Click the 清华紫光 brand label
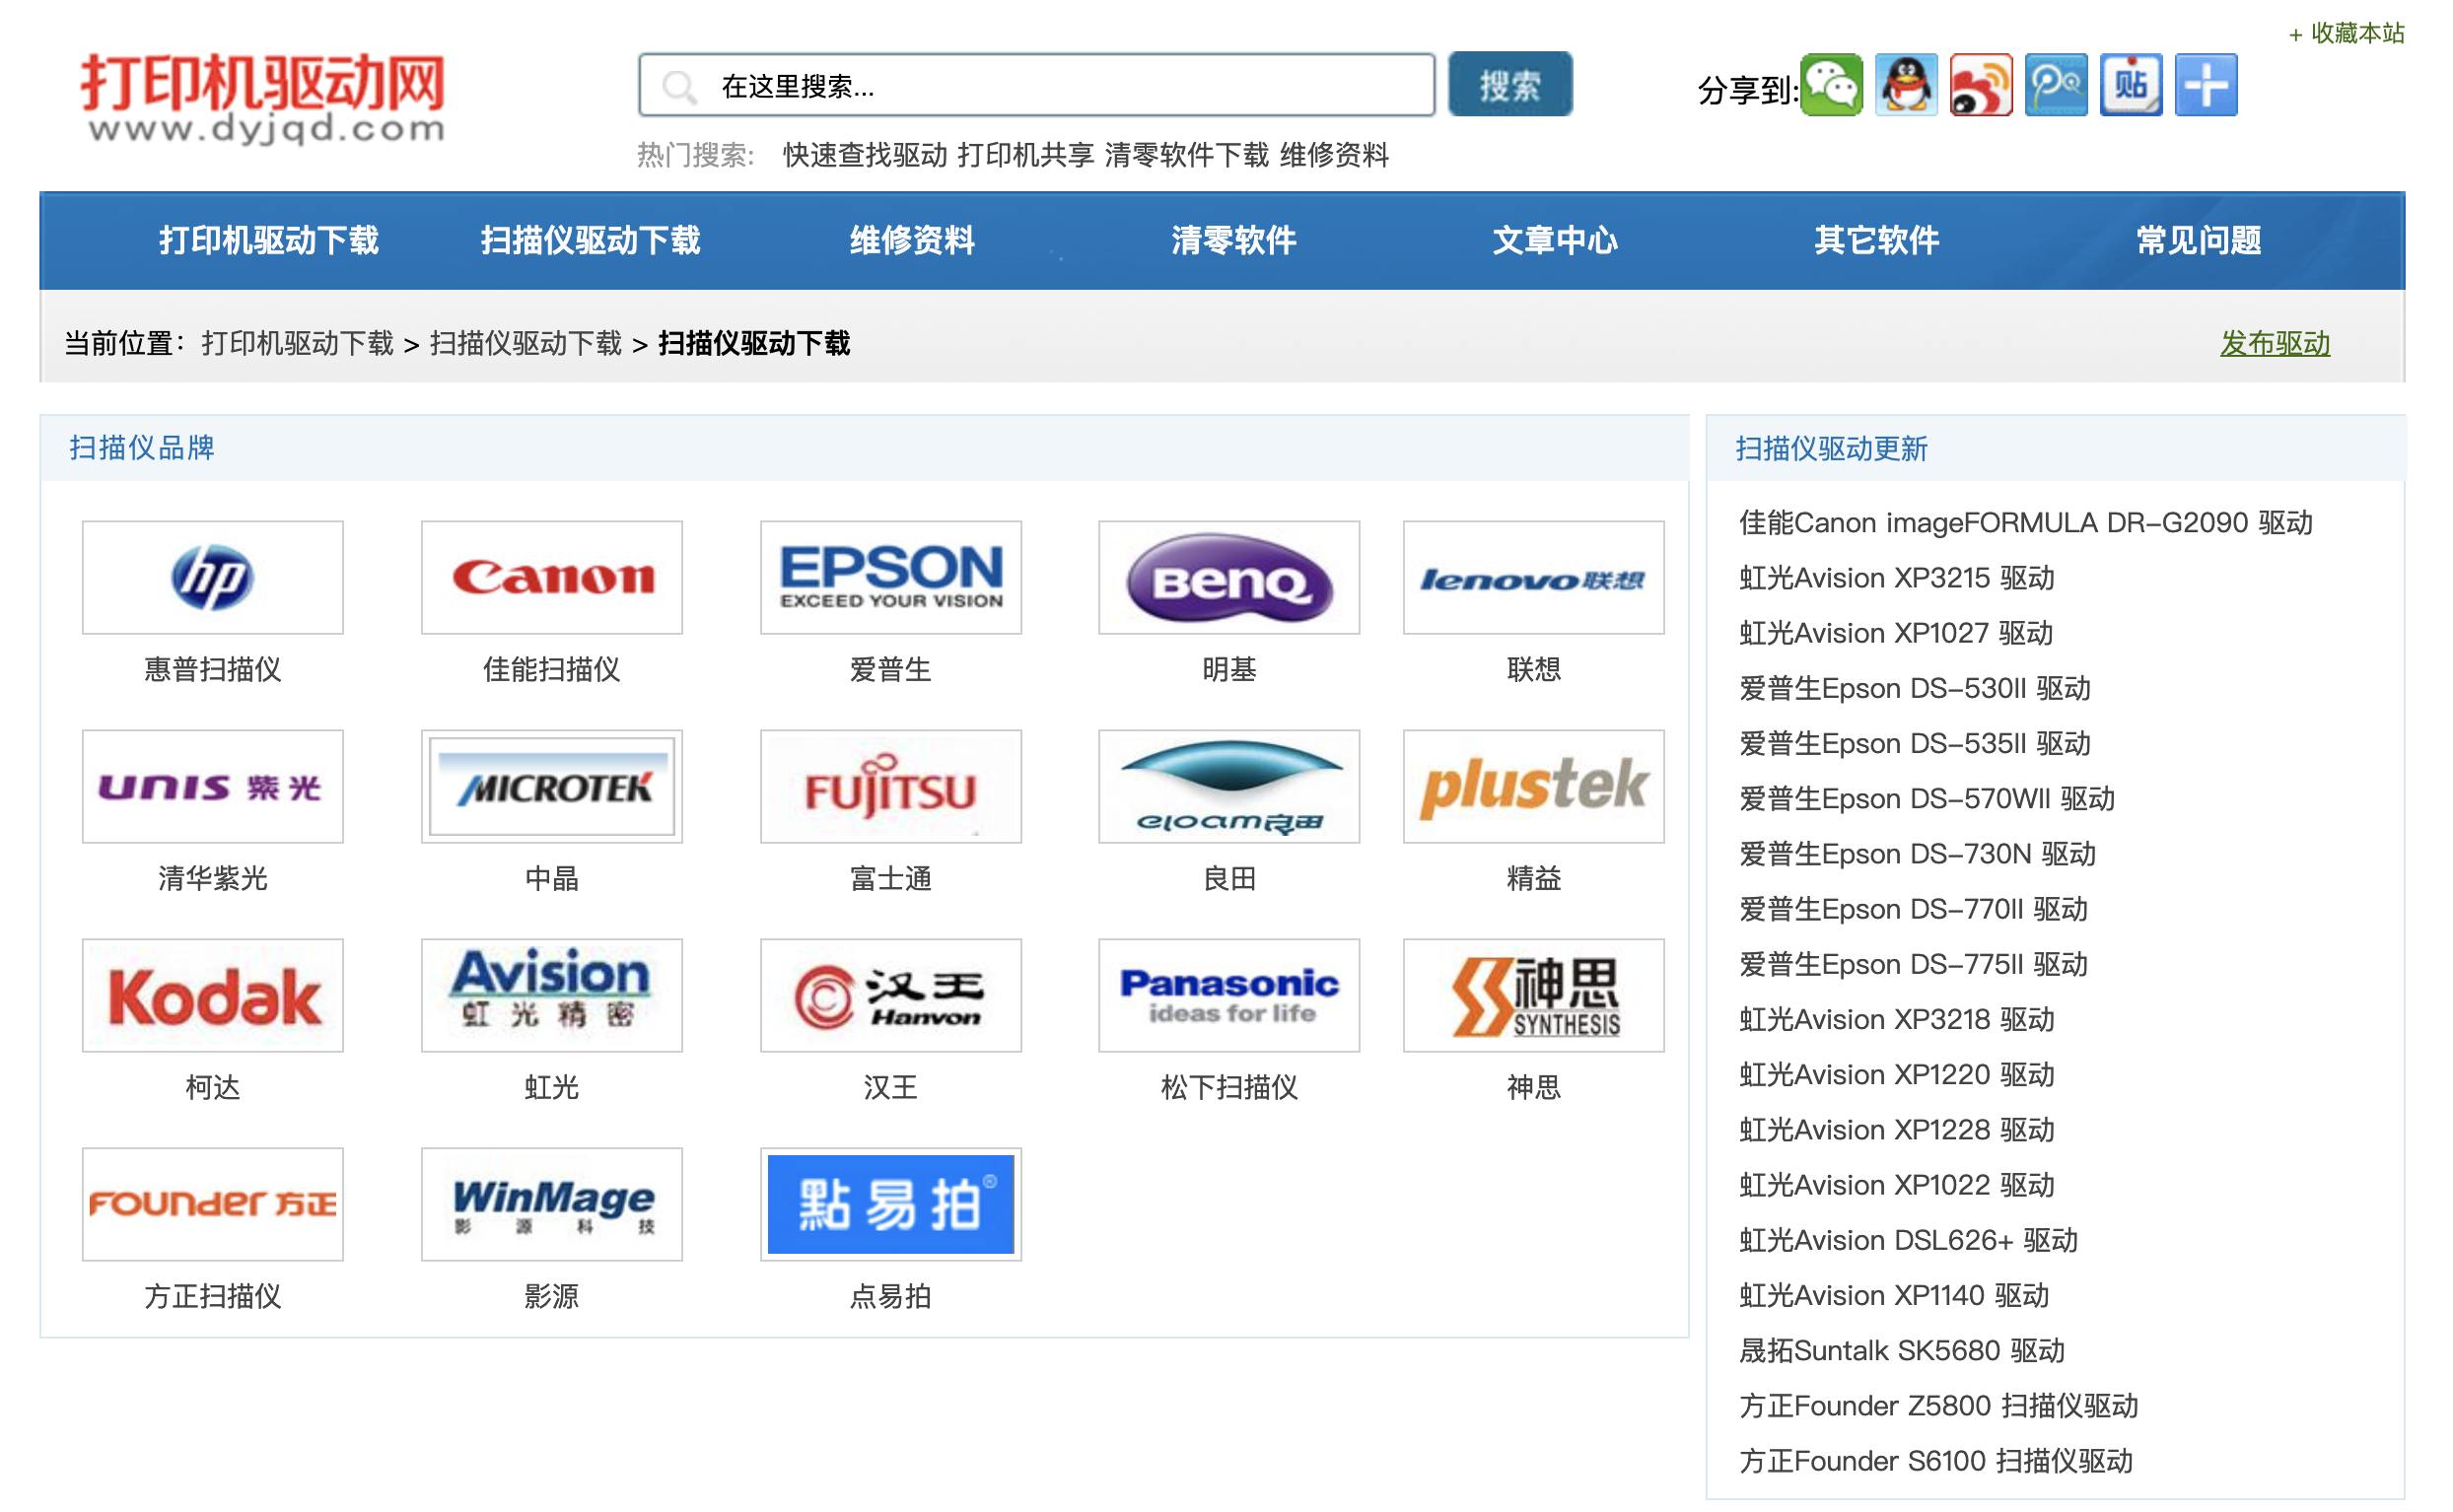 pyautogui.click(x=213, y=878)
